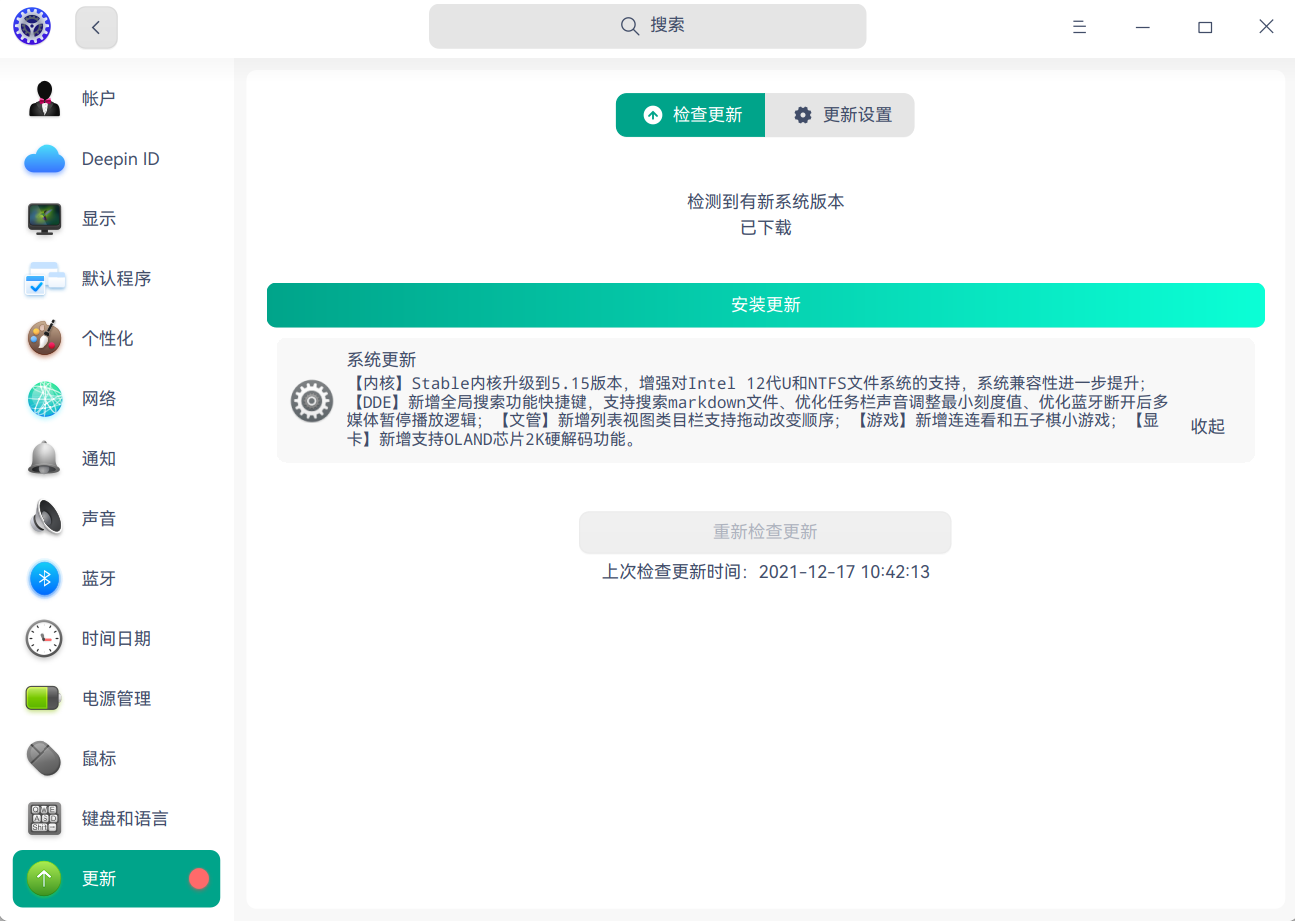Viewport: 1295px width, 921px height.
Task: Click the 通知 notification bell icon
Action: click(x=44, y=459)
